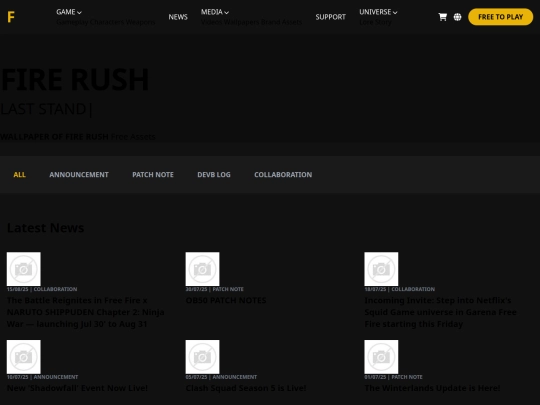540x405 pixels.
Task: Open the Videos submenu link
Action: 211,22
